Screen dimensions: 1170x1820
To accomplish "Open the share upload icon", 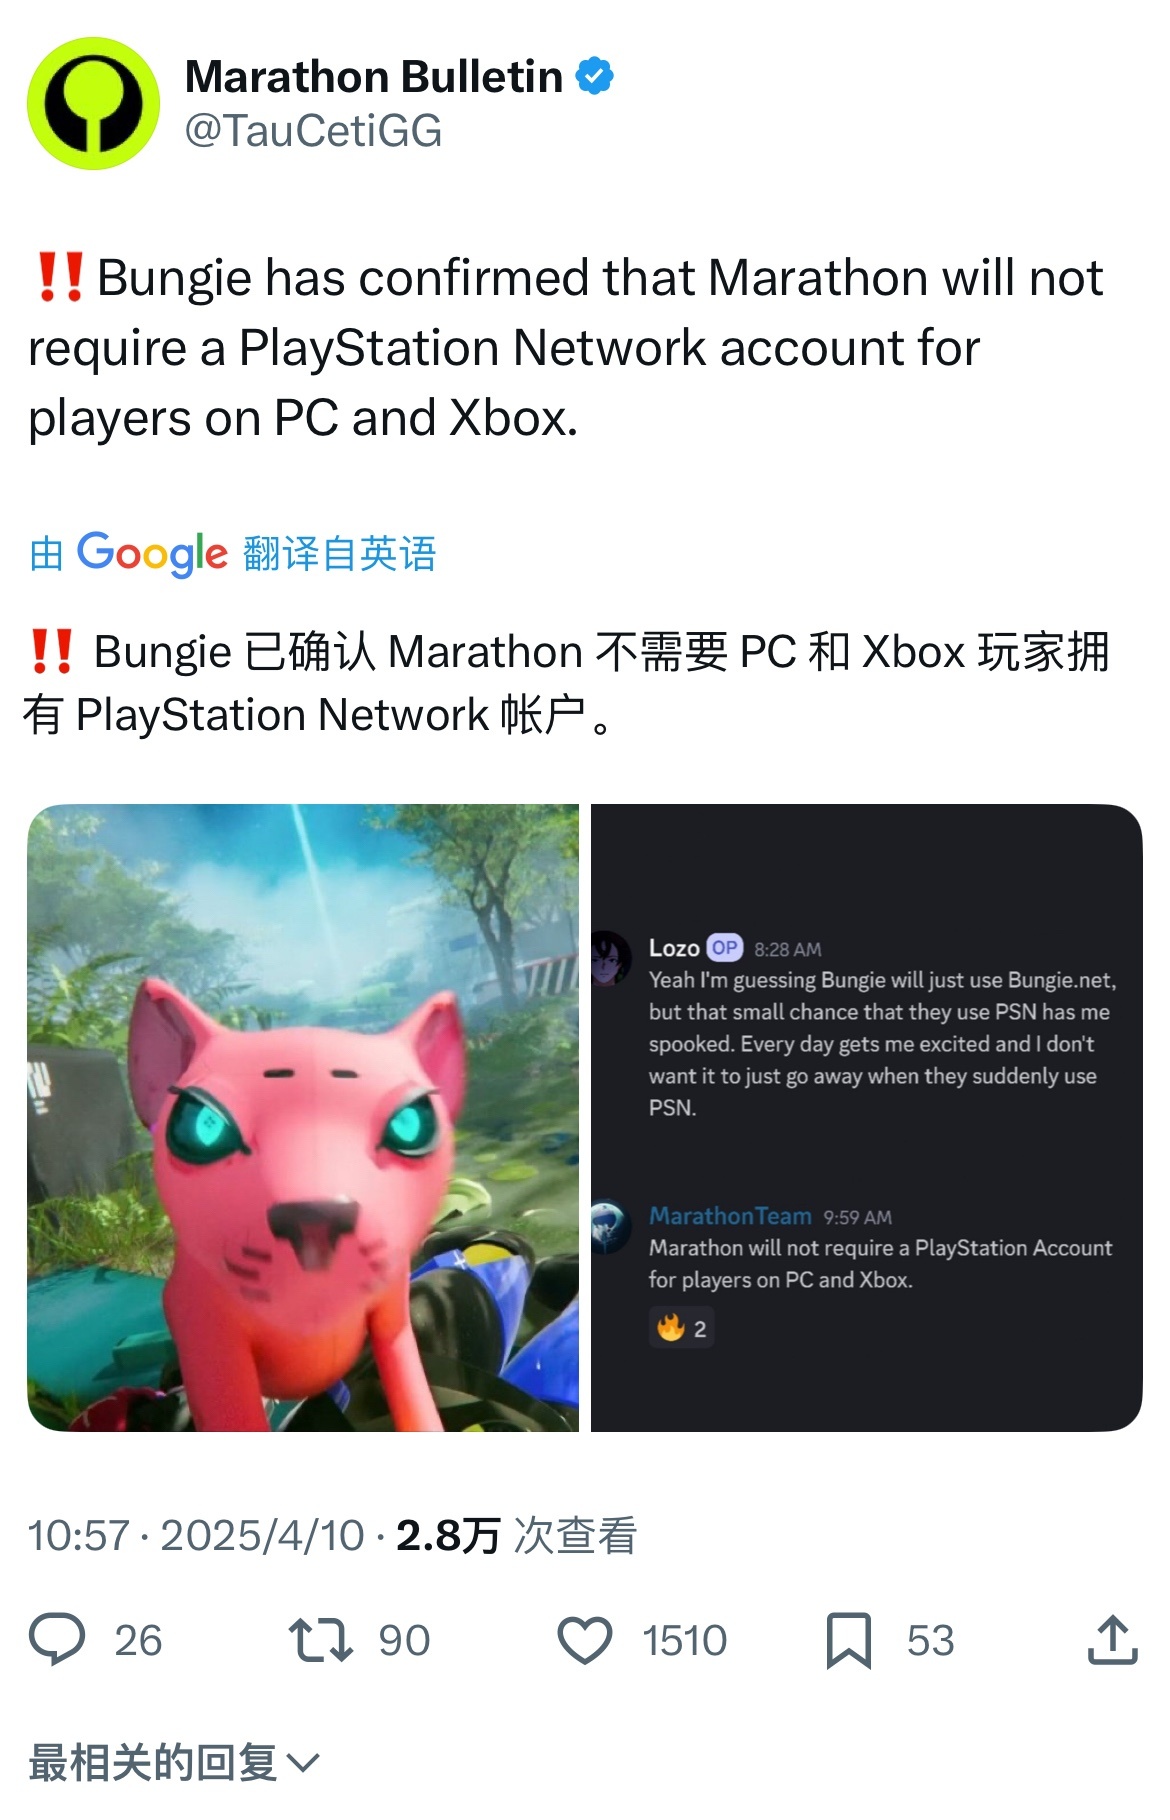I will pyautogui.click(x=1113, y=1639).
